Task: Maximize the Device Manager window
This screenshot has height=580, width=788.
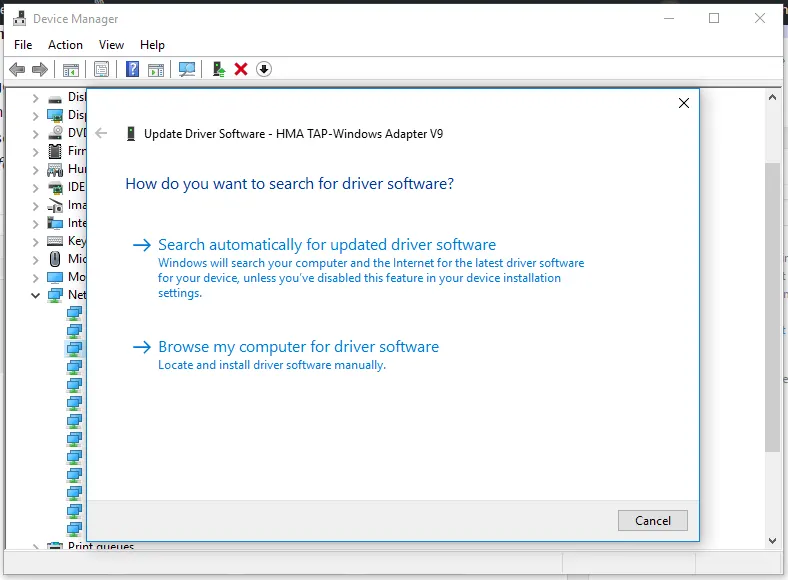Action: pyautogui.click(x=714, y=19)
